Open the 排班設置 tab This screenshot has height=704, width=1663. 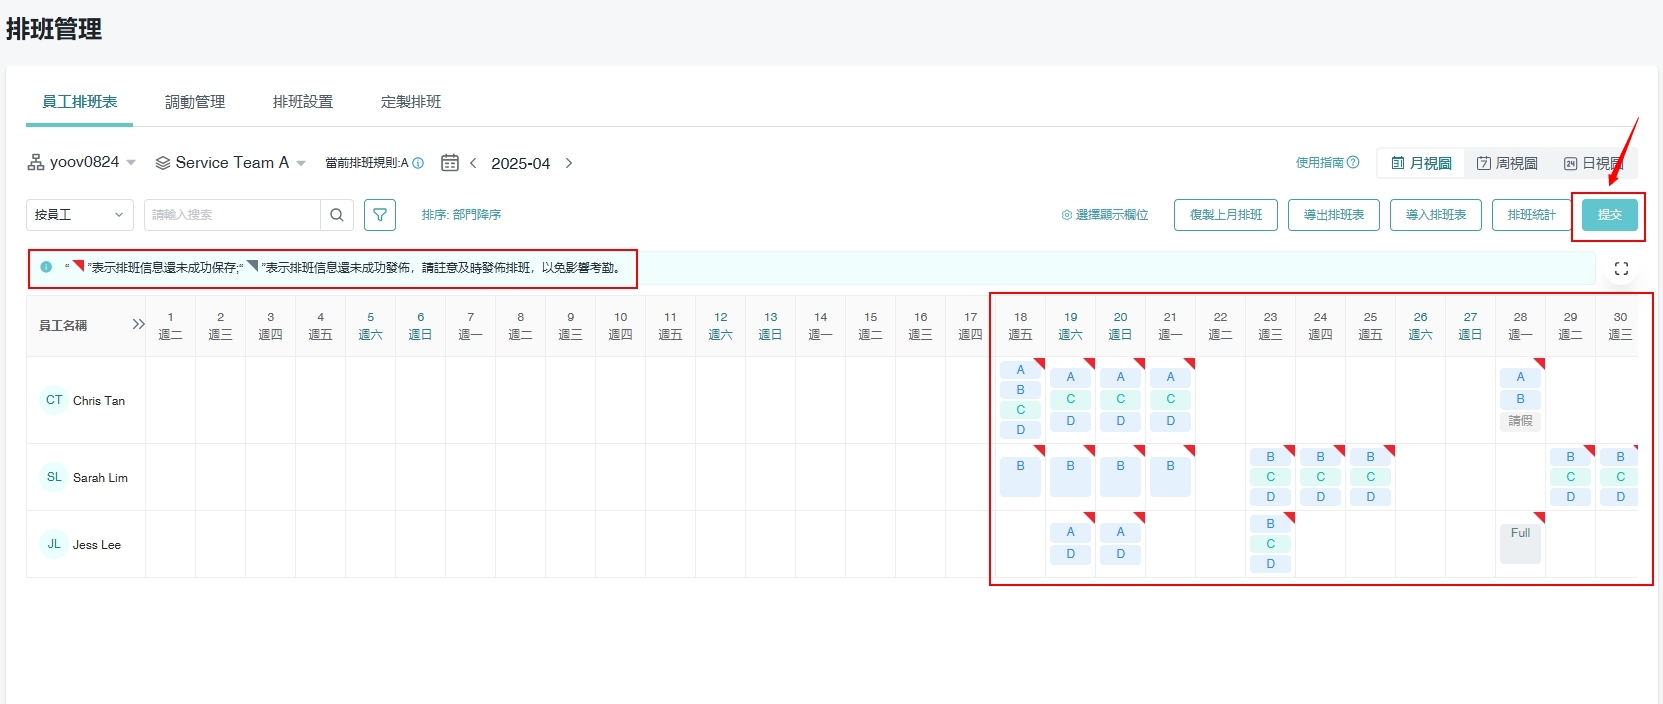pyautogui.click(x=303, y=102)
